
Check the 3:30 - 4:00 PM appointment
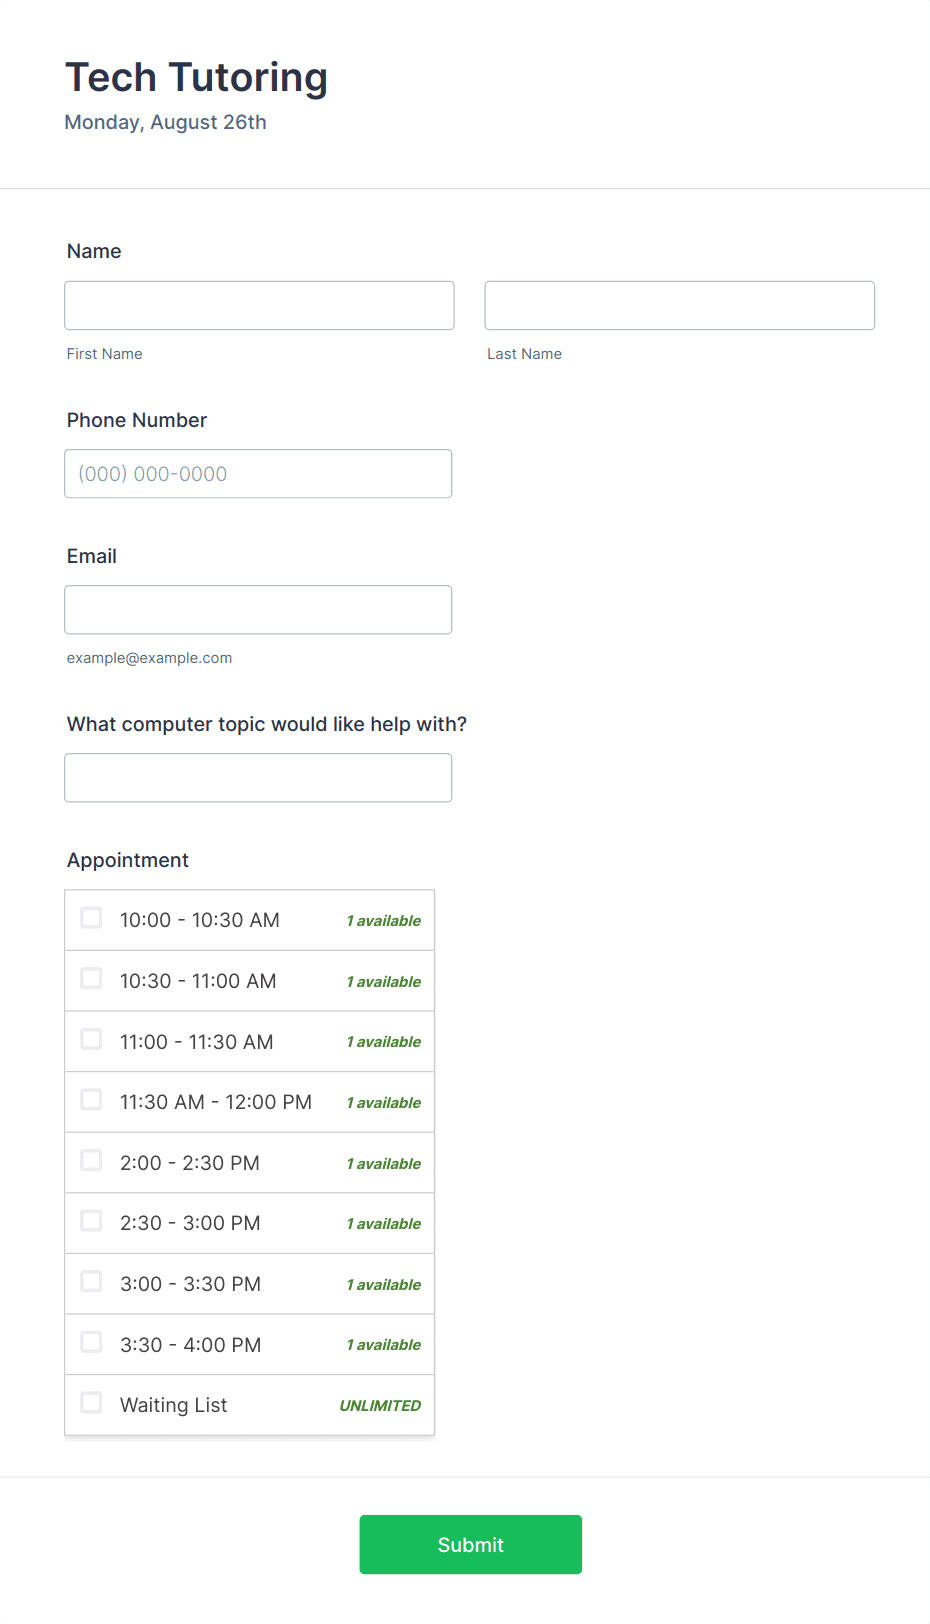tap(91, 1342)
